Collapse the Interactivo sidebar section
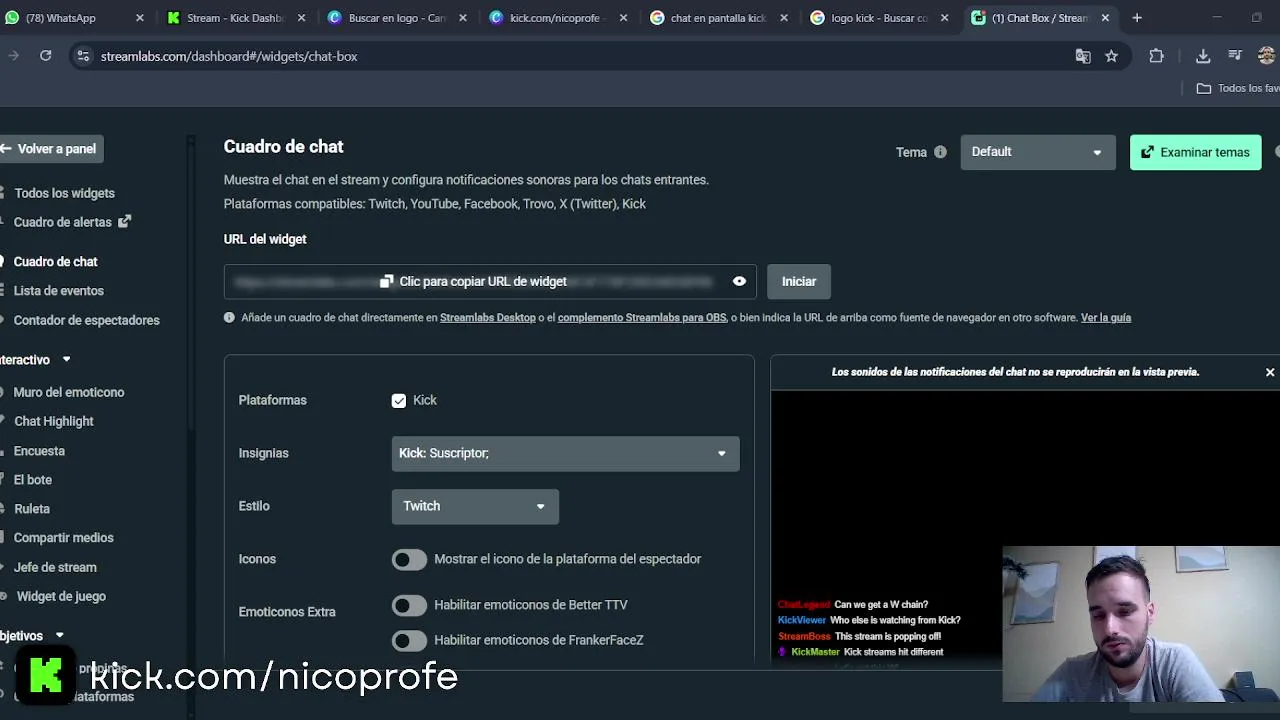 click(66, 360)
